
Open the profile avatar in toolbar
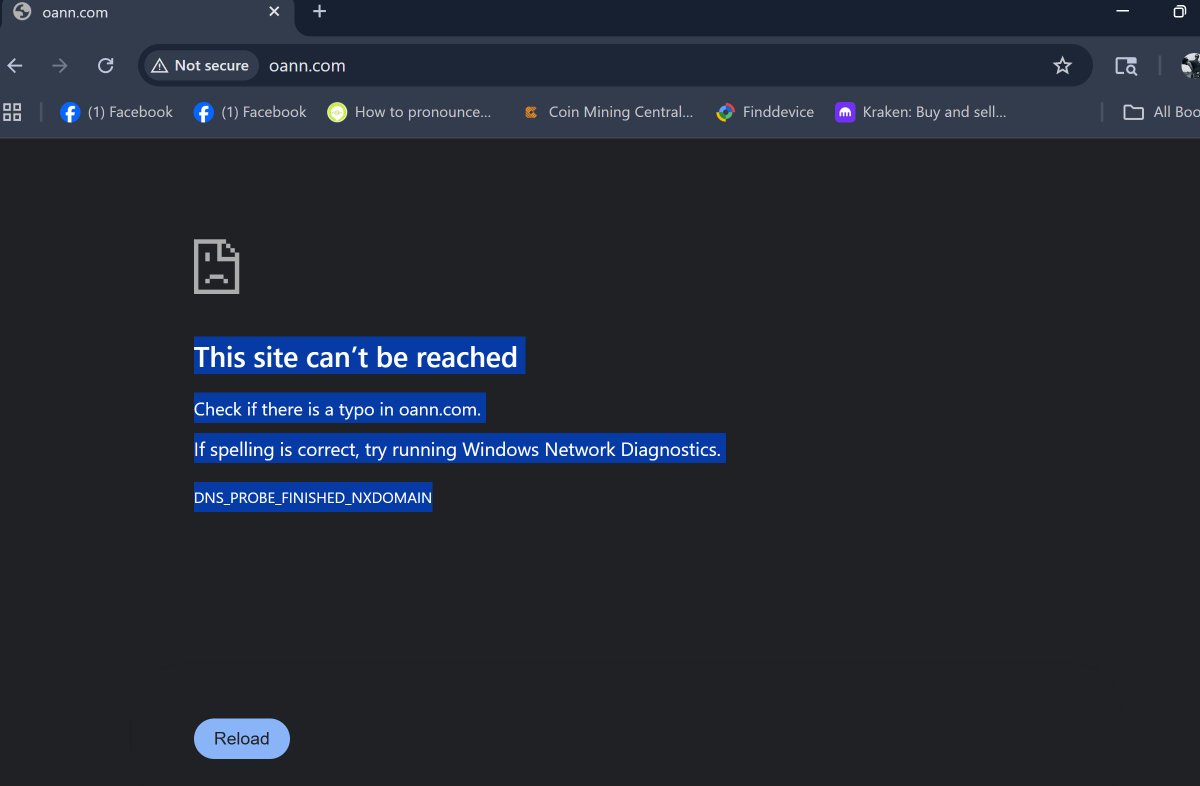click(x=1190, y=66)
